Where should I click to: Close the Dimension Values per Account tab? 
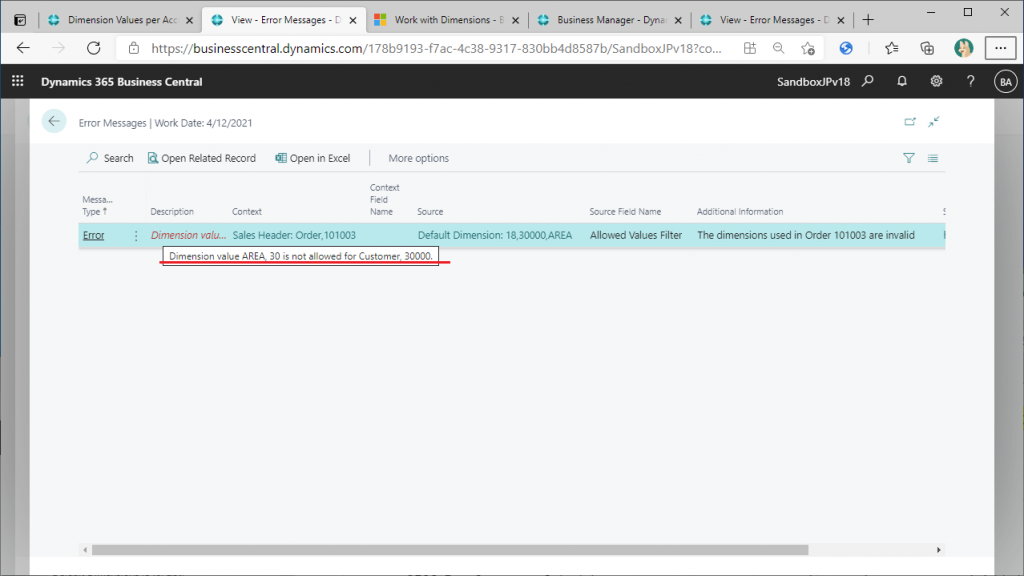189,20
